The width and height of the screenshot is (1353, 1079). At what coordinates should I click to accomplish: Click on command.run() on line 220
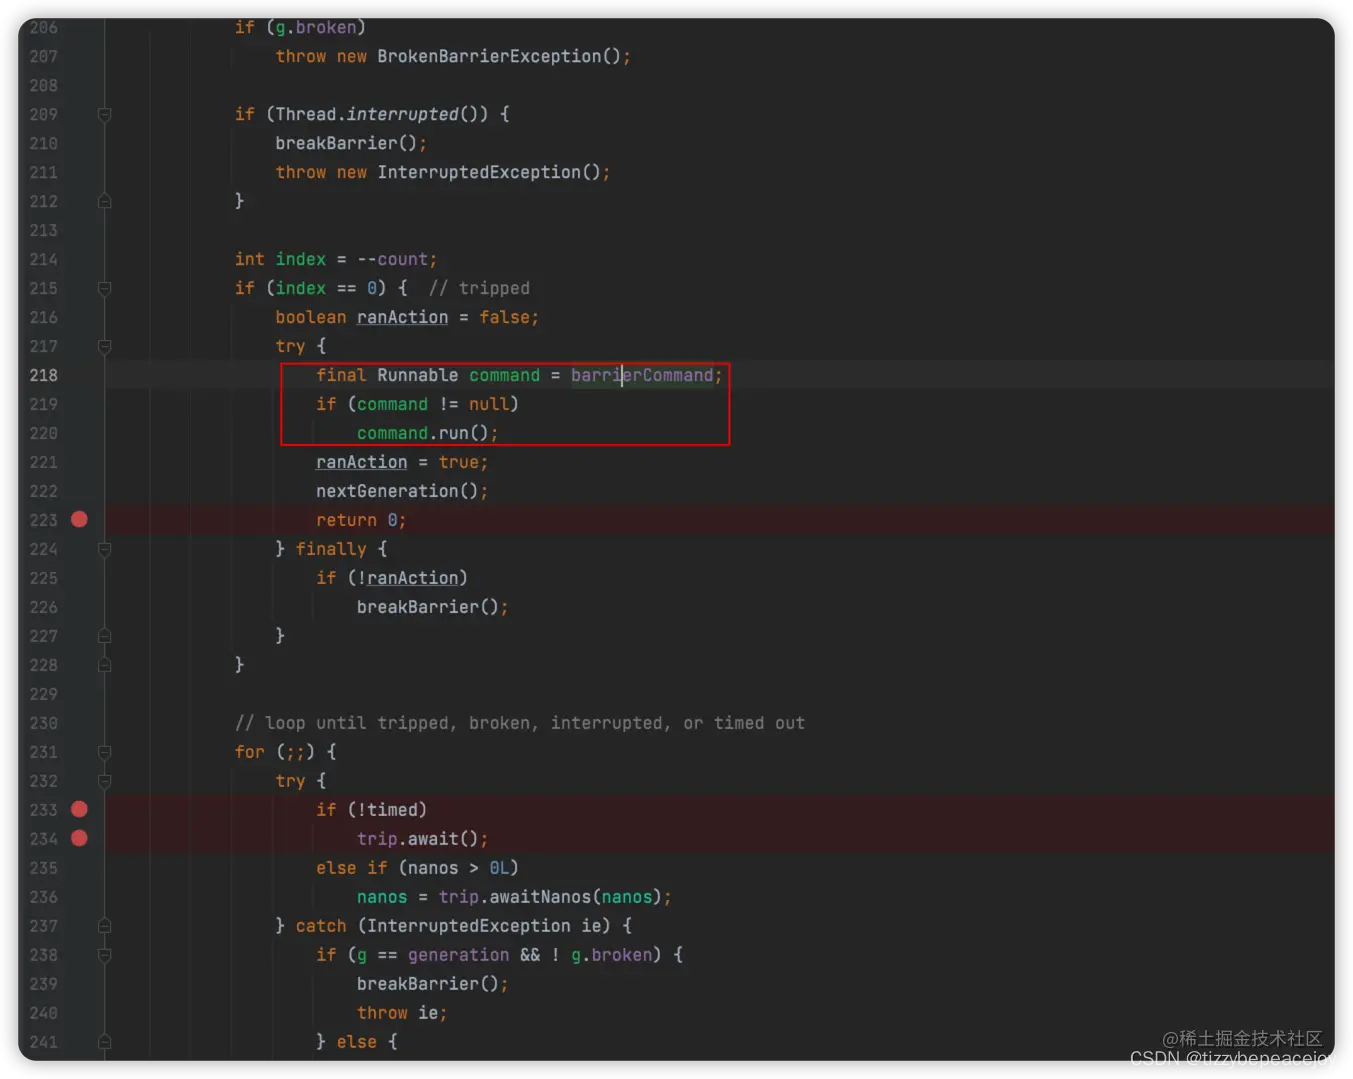(423, 433)
